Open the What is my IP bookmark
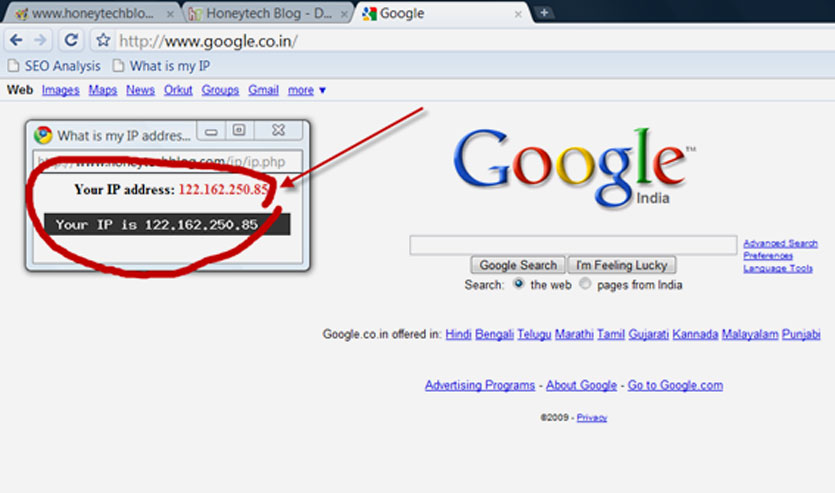The width and height of the screenshot is (835, 493). coord(161,66)
